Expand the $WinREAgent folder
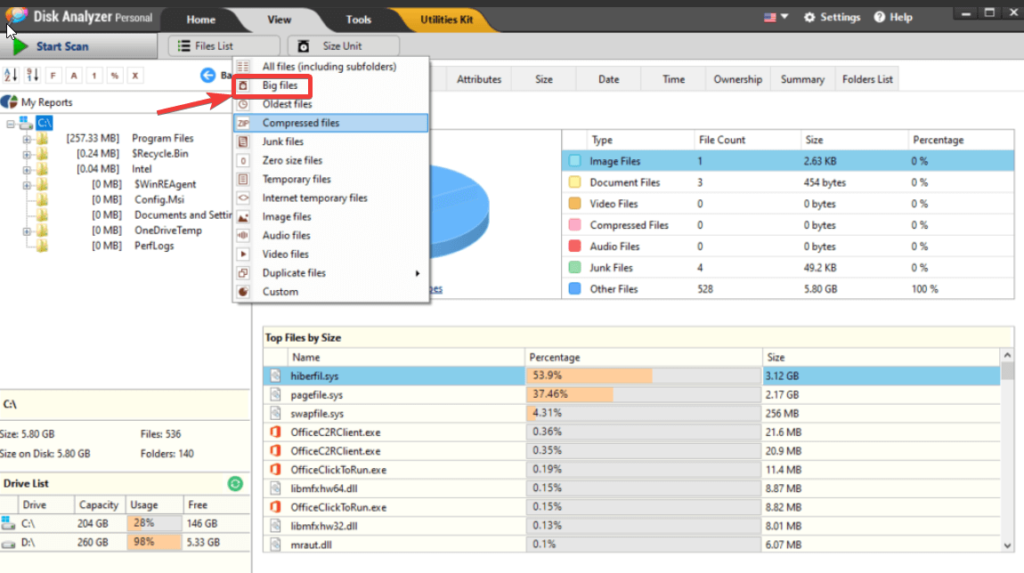 pyautogui.click(x=27, y=185)
